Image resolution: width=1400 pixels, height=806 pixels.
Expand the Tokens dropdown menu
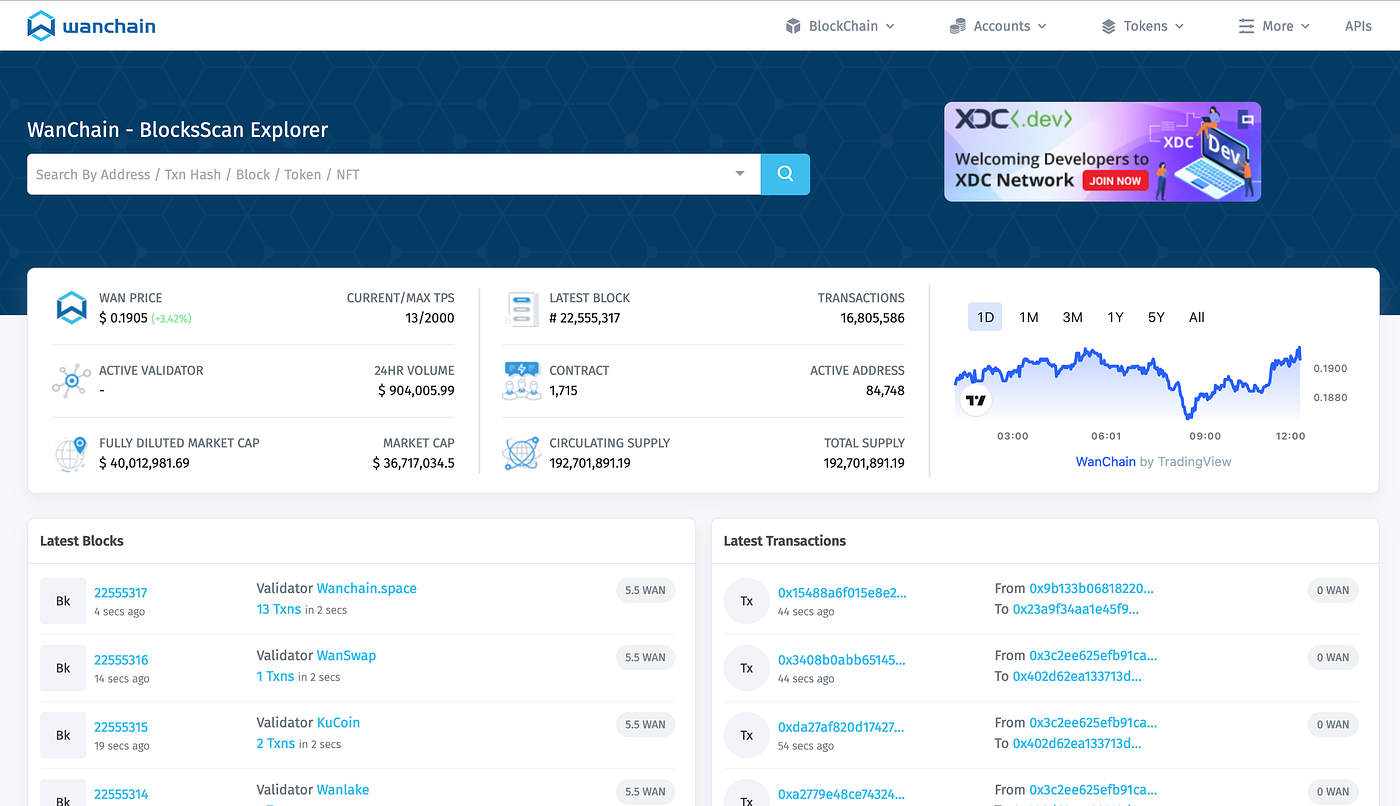click(1142, 26)
